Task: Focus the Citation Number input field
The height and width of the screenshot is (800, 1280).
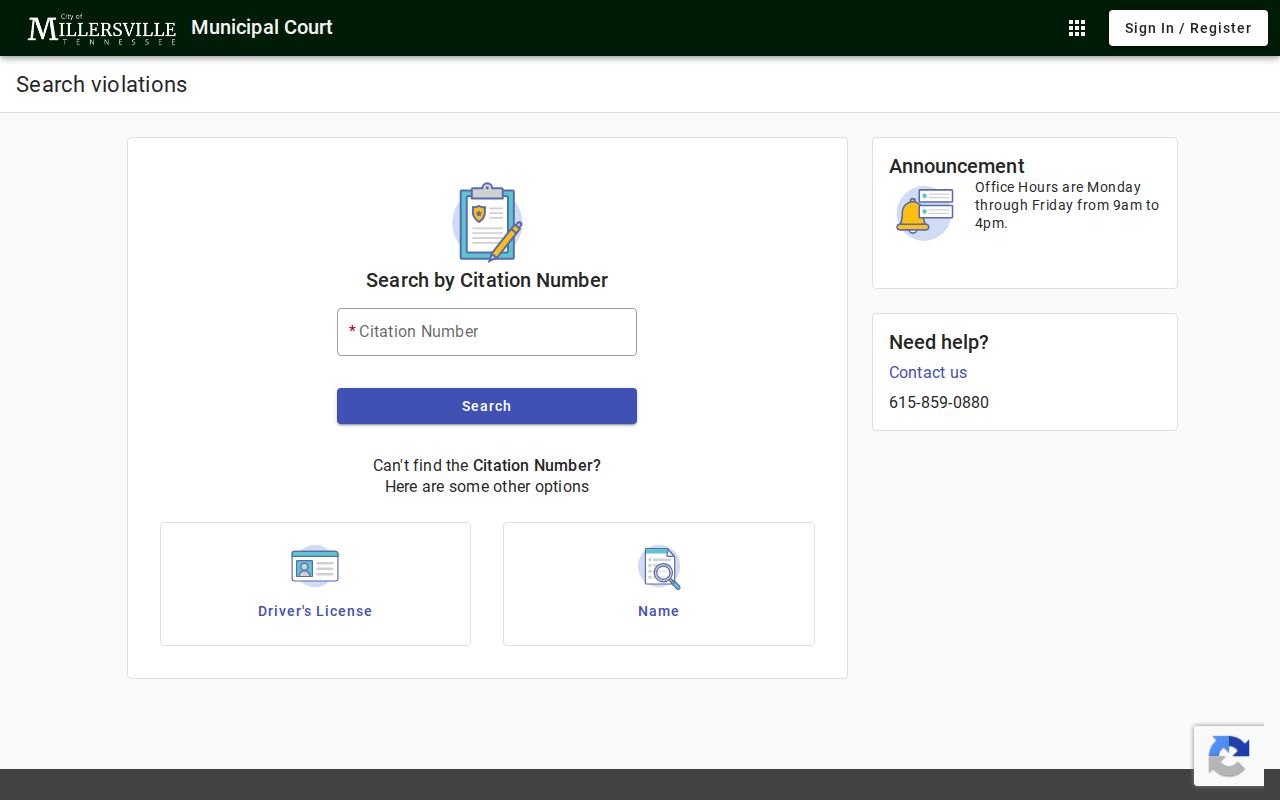Action: (487, 332)
